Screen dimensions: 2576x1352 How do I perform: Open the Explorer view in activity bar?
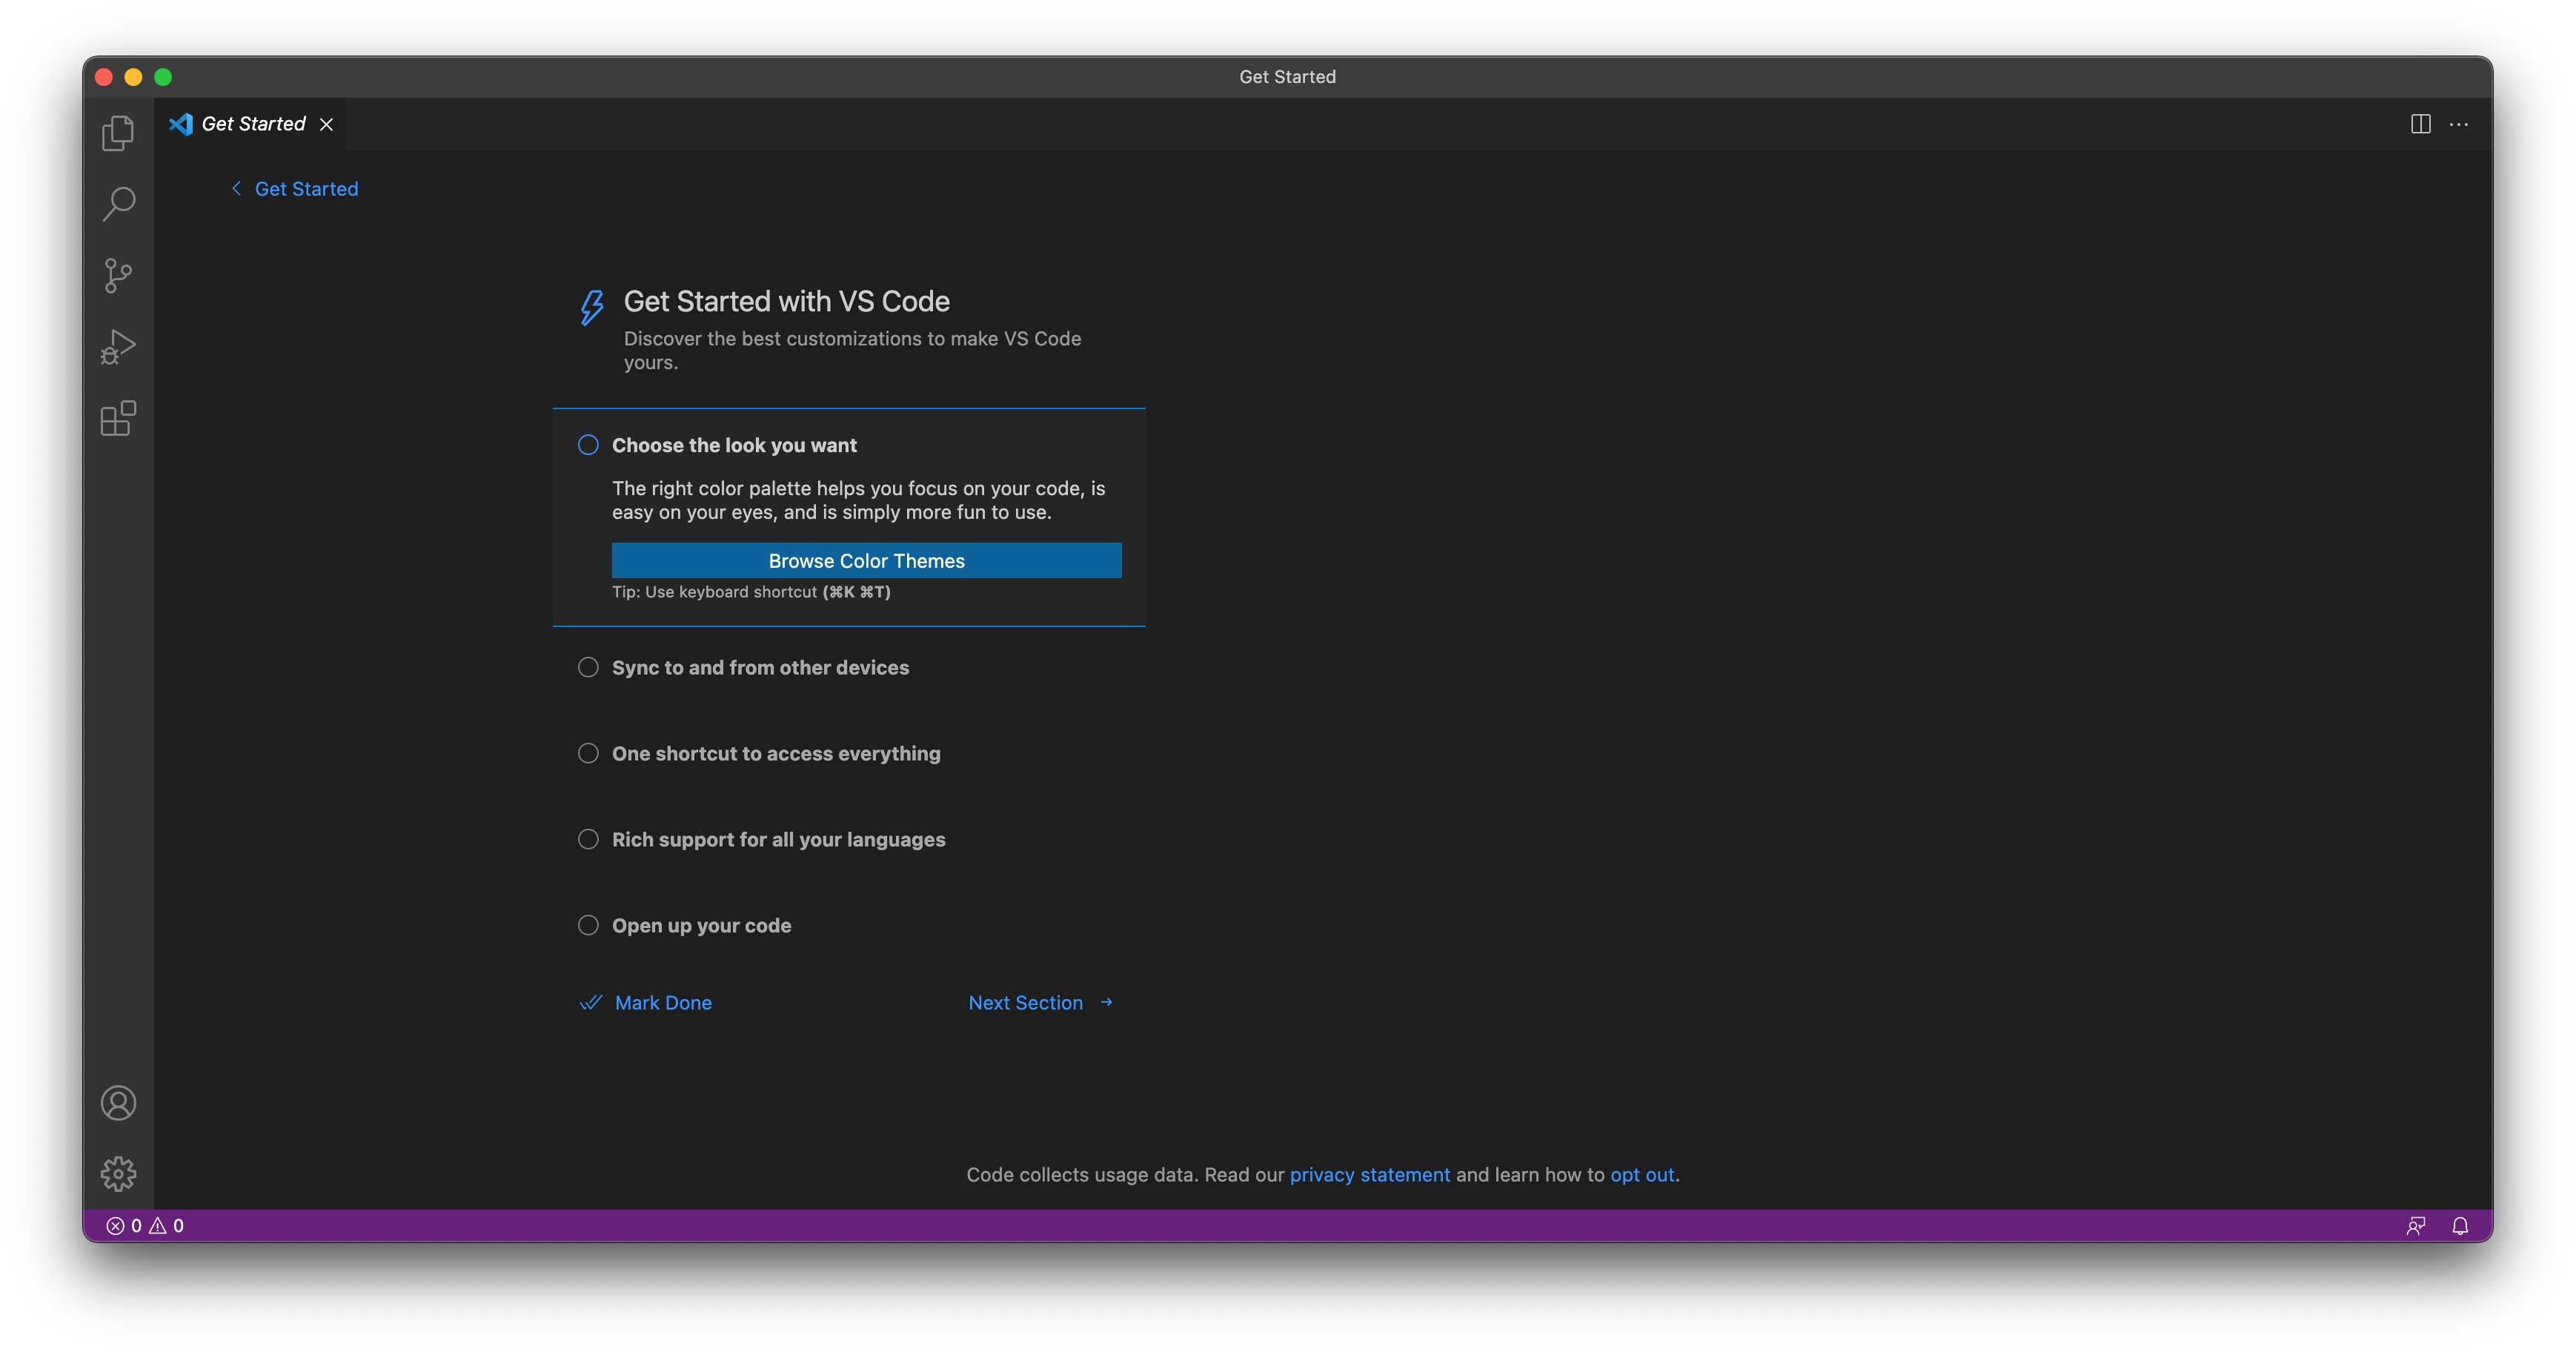[x=118, y=133]
